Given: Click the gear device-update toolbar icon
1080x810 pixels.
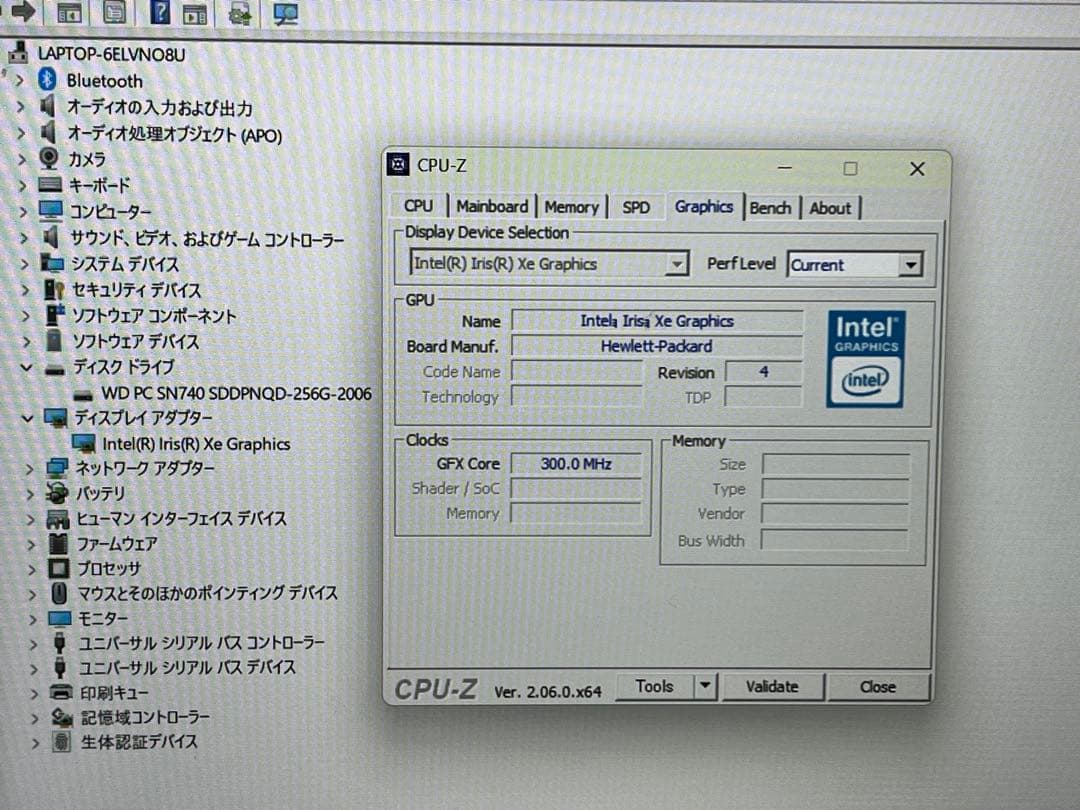Looking at the screenshot, I should (x=239, y=13).
